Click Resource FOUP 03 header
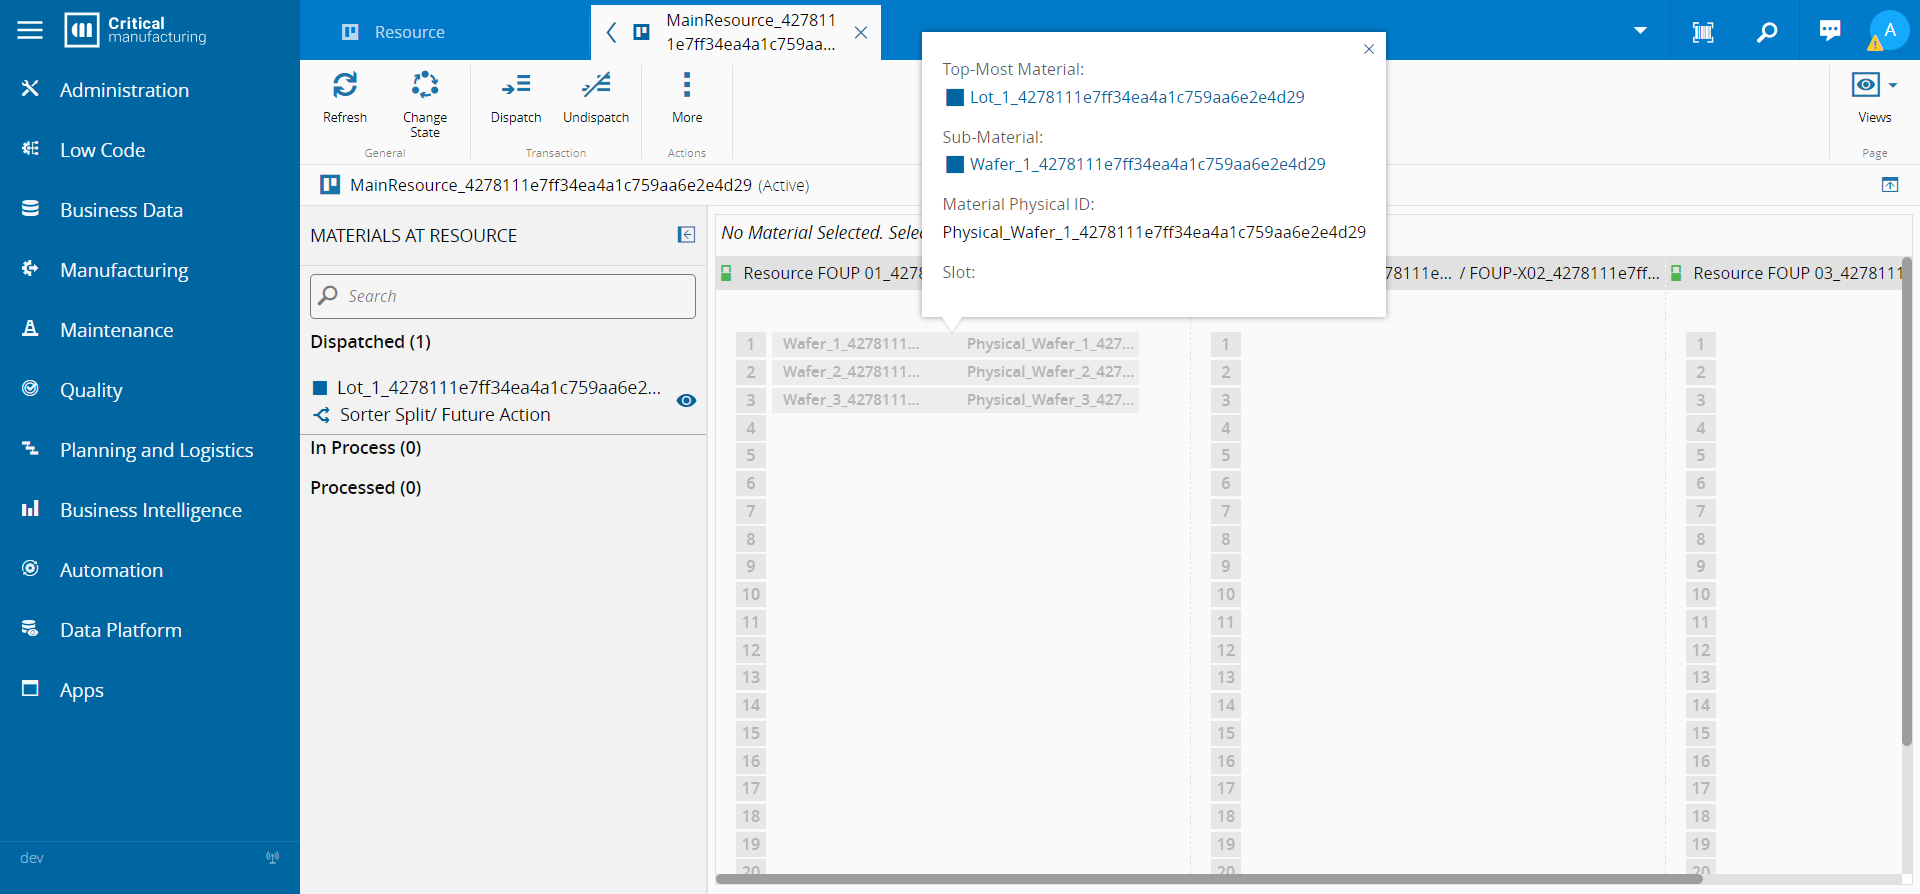 tap(1797, 273)
